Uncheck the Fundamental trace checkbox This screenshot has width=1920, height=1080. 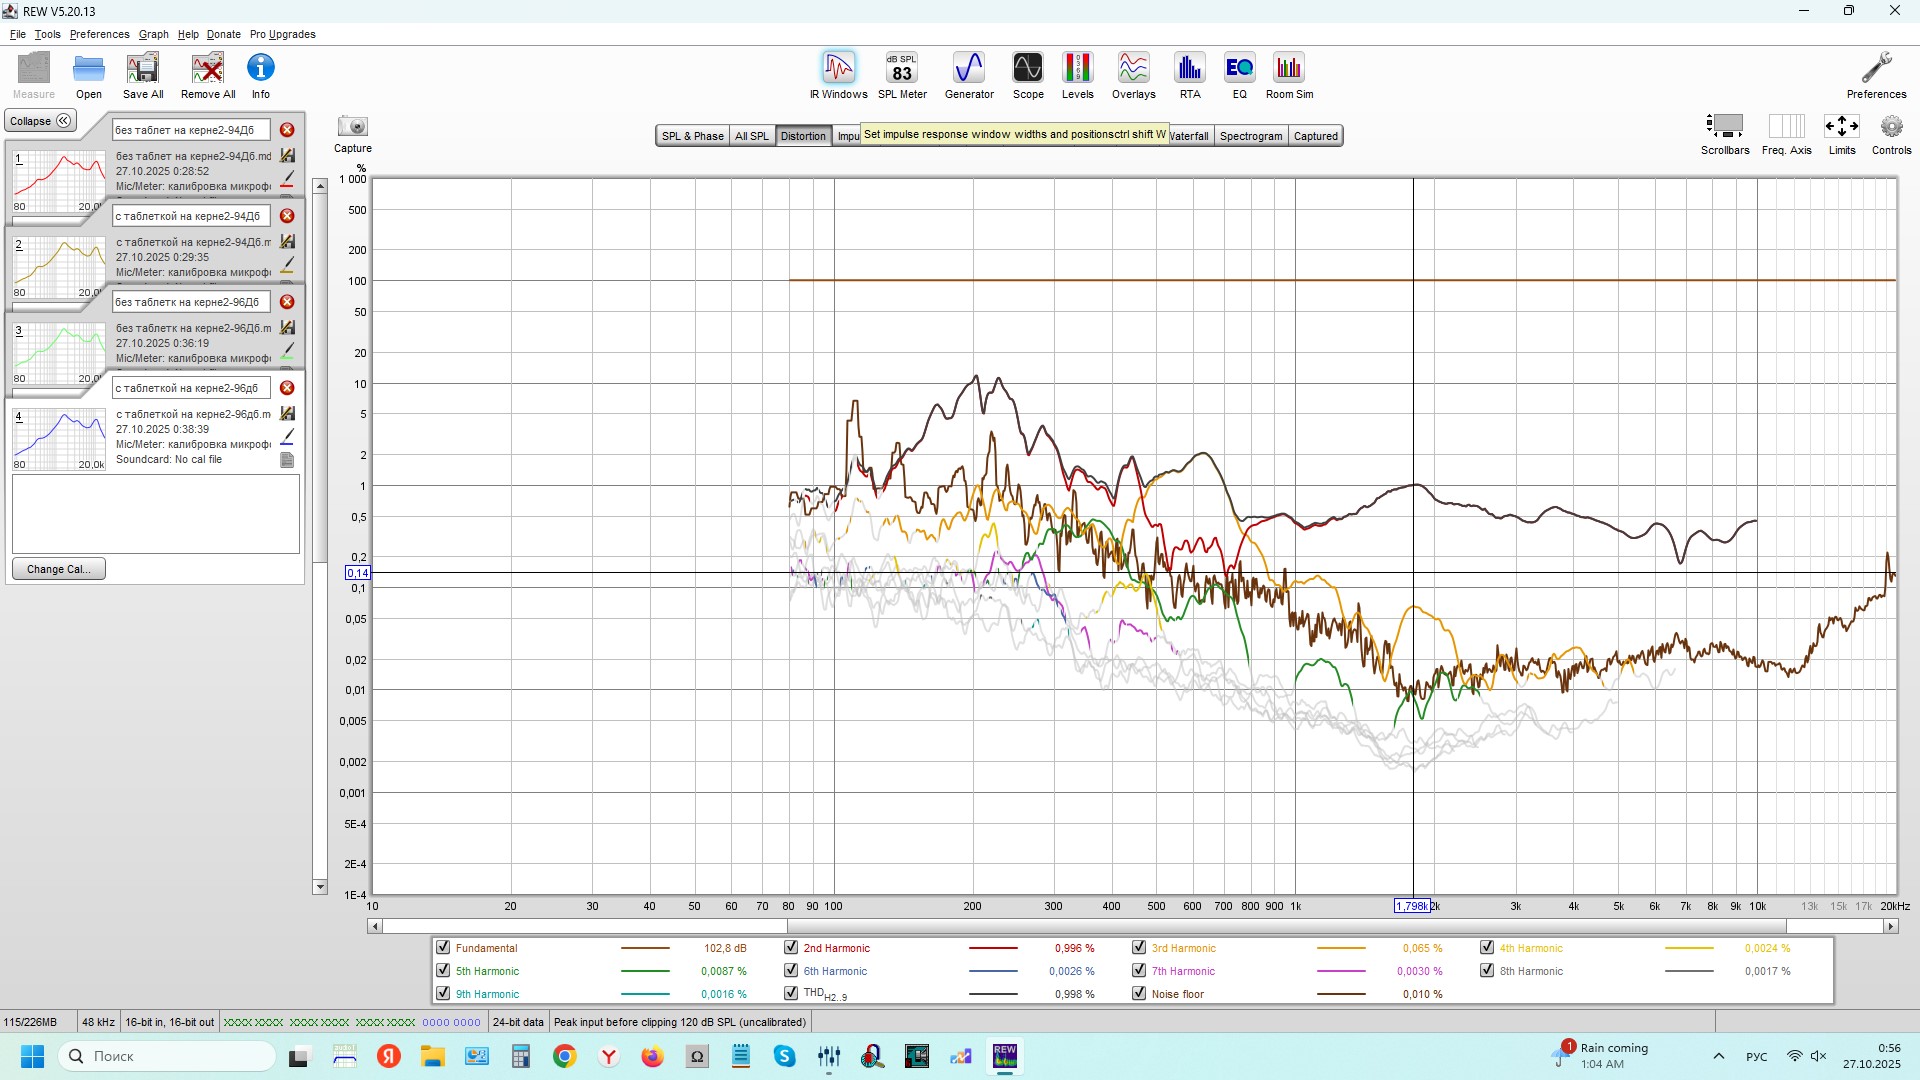(x=443, y=948)
